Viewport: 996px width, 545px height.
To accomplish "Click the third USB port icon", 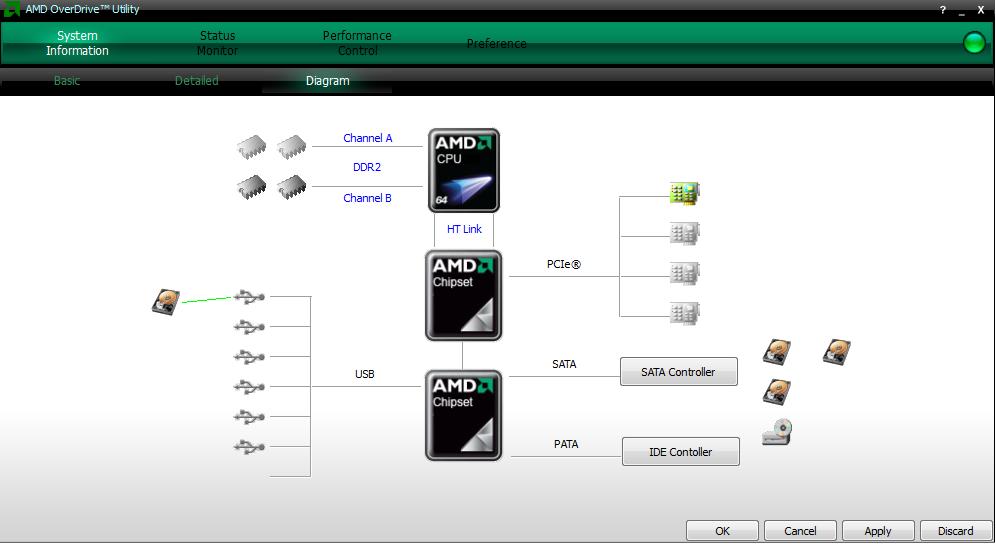I will coord(249,357).
